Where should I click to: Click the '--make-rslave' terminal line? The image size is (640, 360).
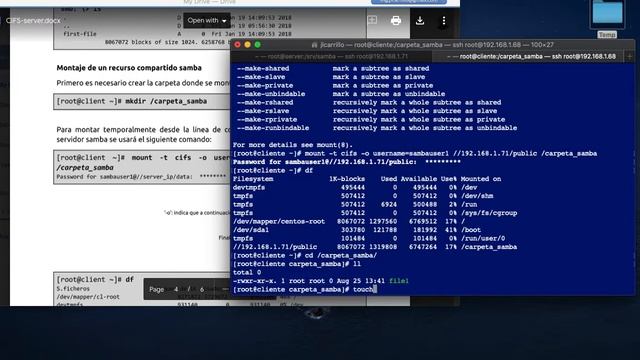pos(367,111)
